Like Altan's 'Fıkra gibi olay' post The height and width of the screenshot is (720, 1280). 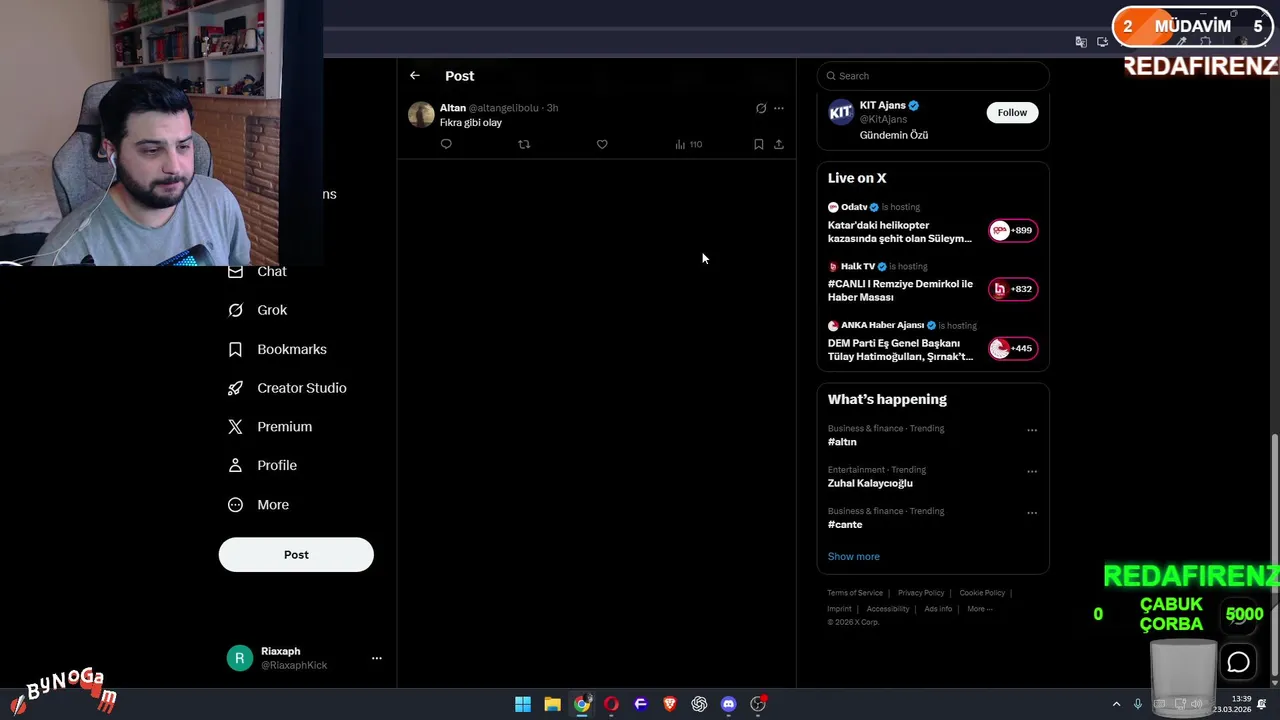[x=602, y=144]
